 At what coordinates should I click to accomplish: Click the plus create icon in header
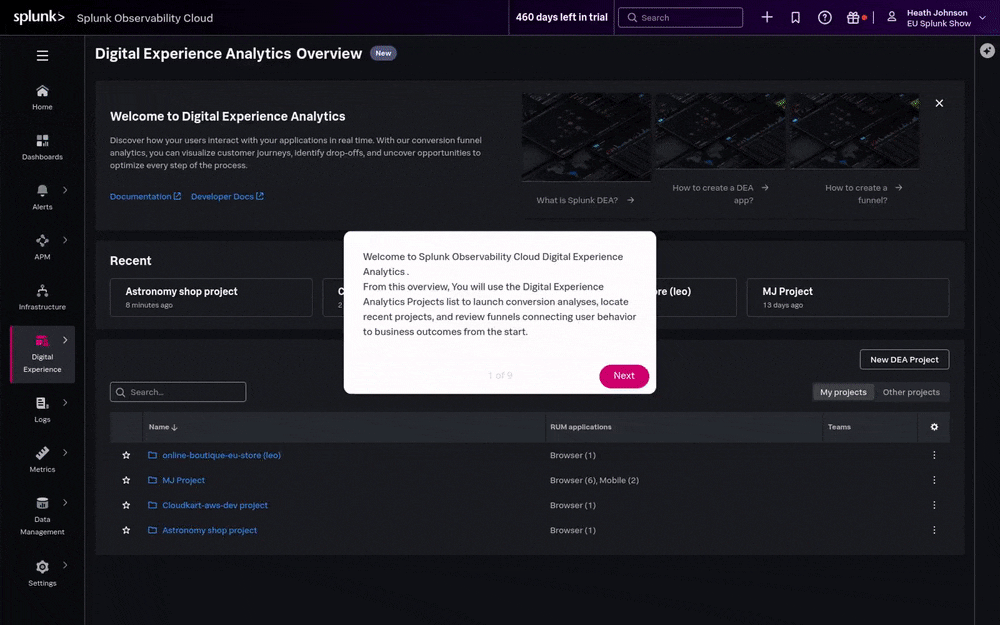[767, 17]
